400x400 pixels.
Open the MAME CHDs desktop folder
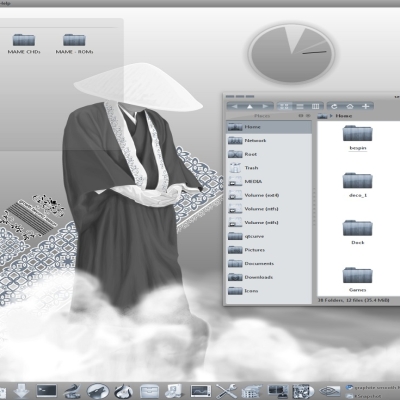coord(24,44)
